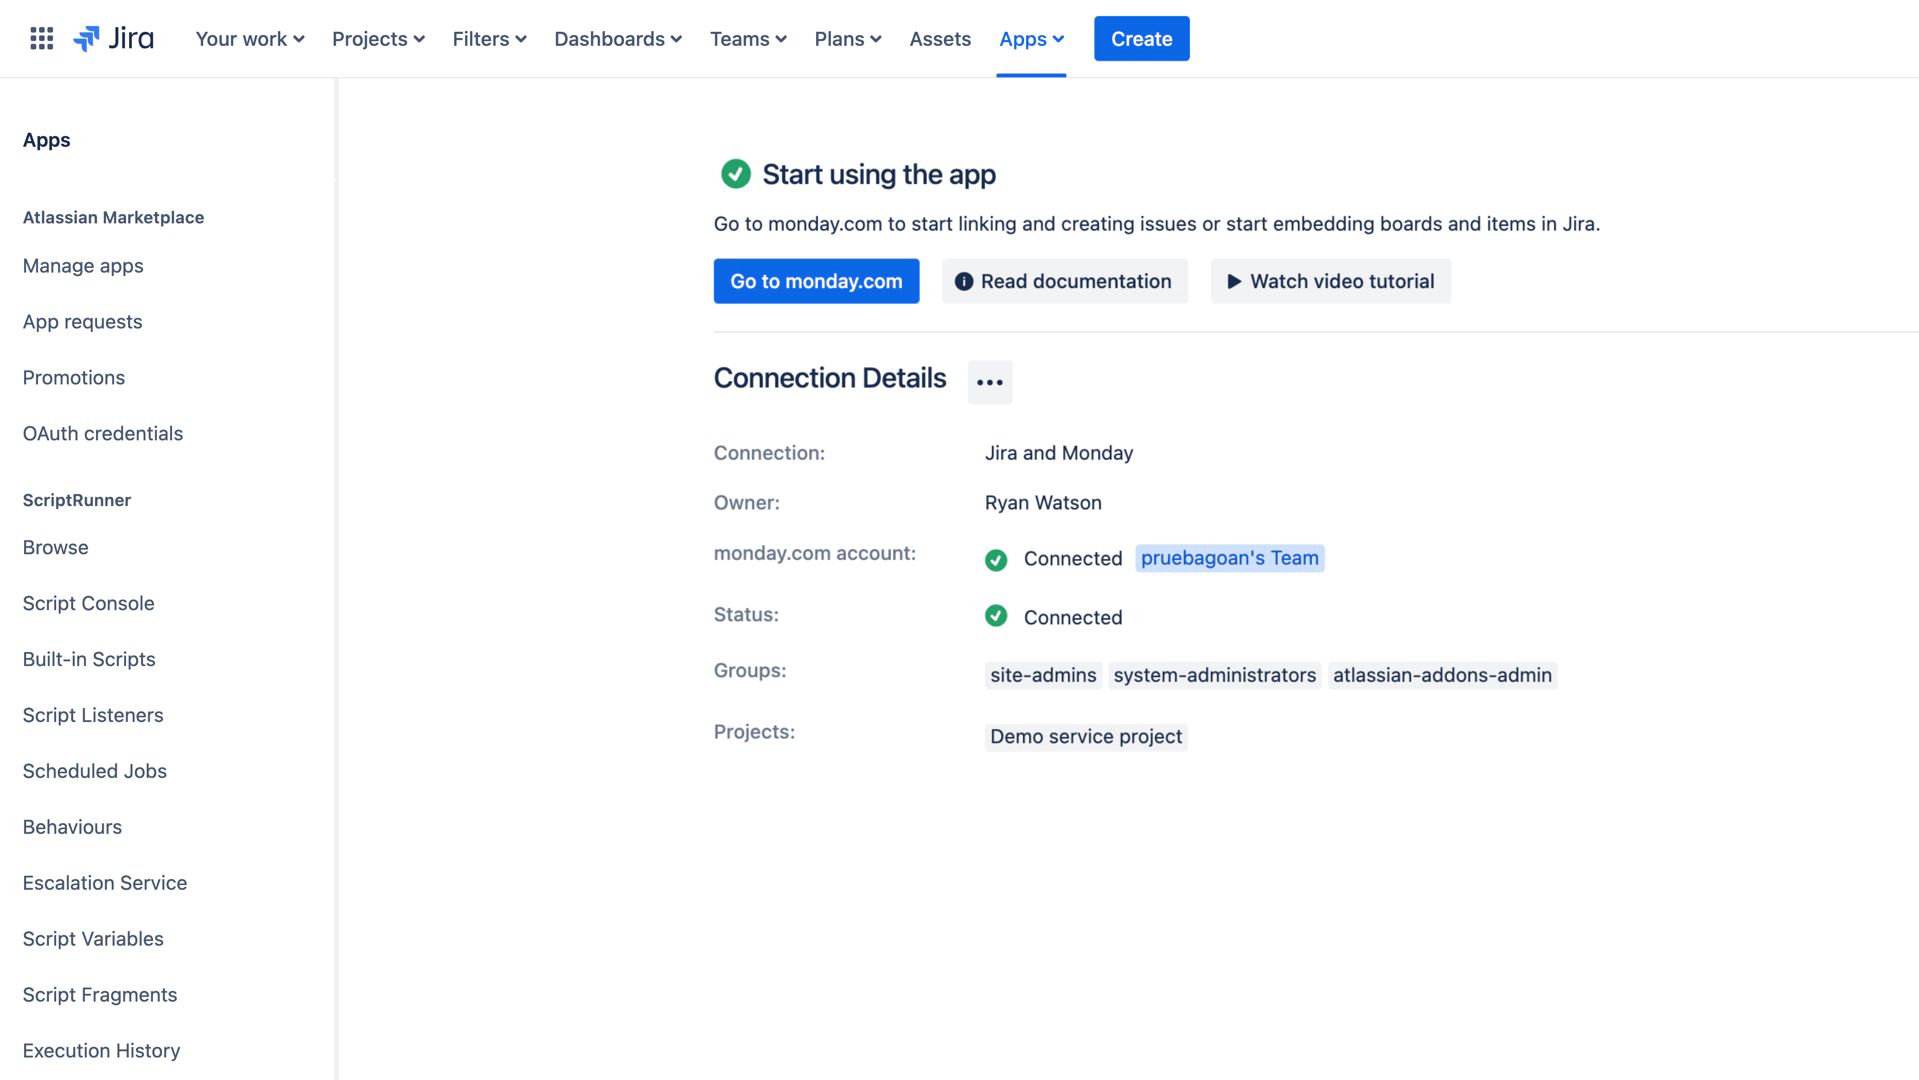Open Script Fragments
Viewport: 1919px width, 1080px height.
[x=100, y=996]
